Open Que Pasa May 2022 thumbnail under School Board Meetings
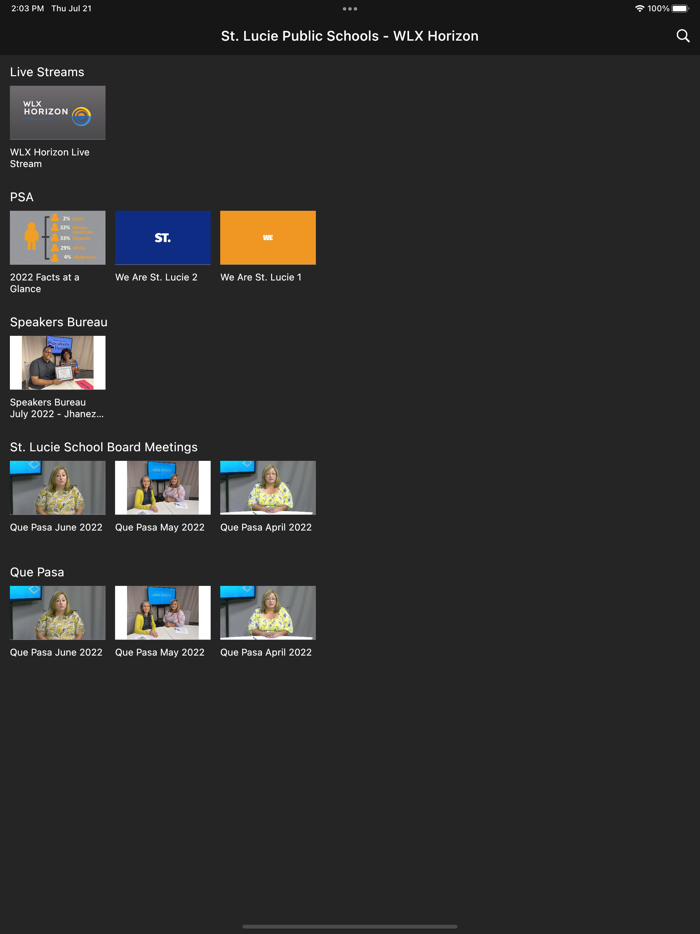 163,488
